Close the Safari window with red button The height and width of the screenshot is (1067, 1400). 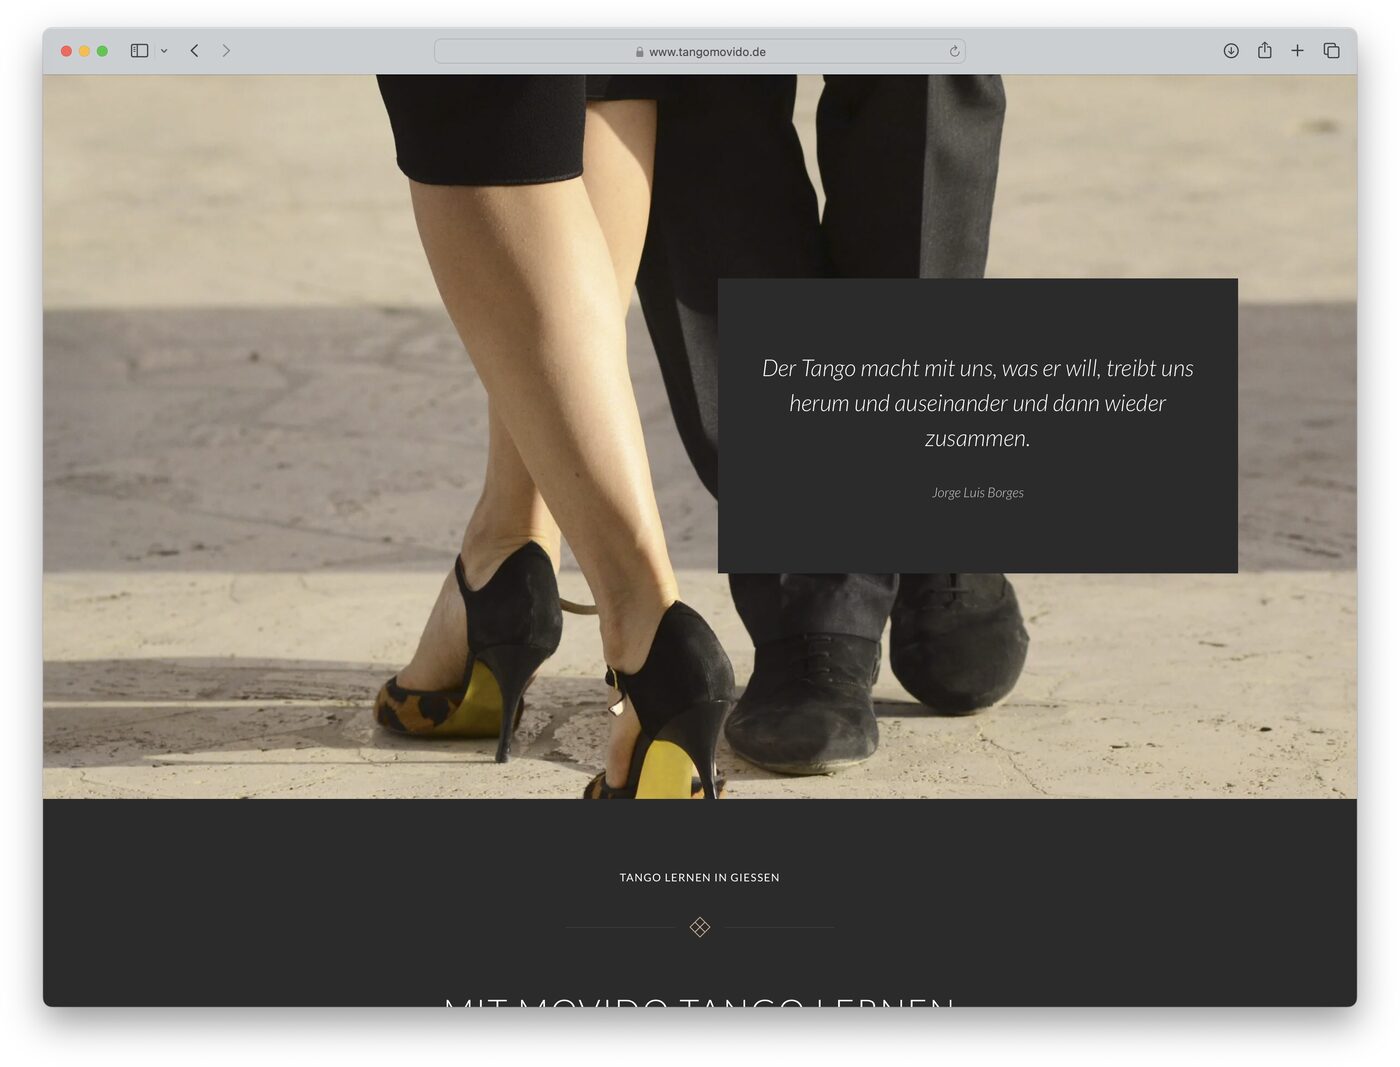pos(66,51)
